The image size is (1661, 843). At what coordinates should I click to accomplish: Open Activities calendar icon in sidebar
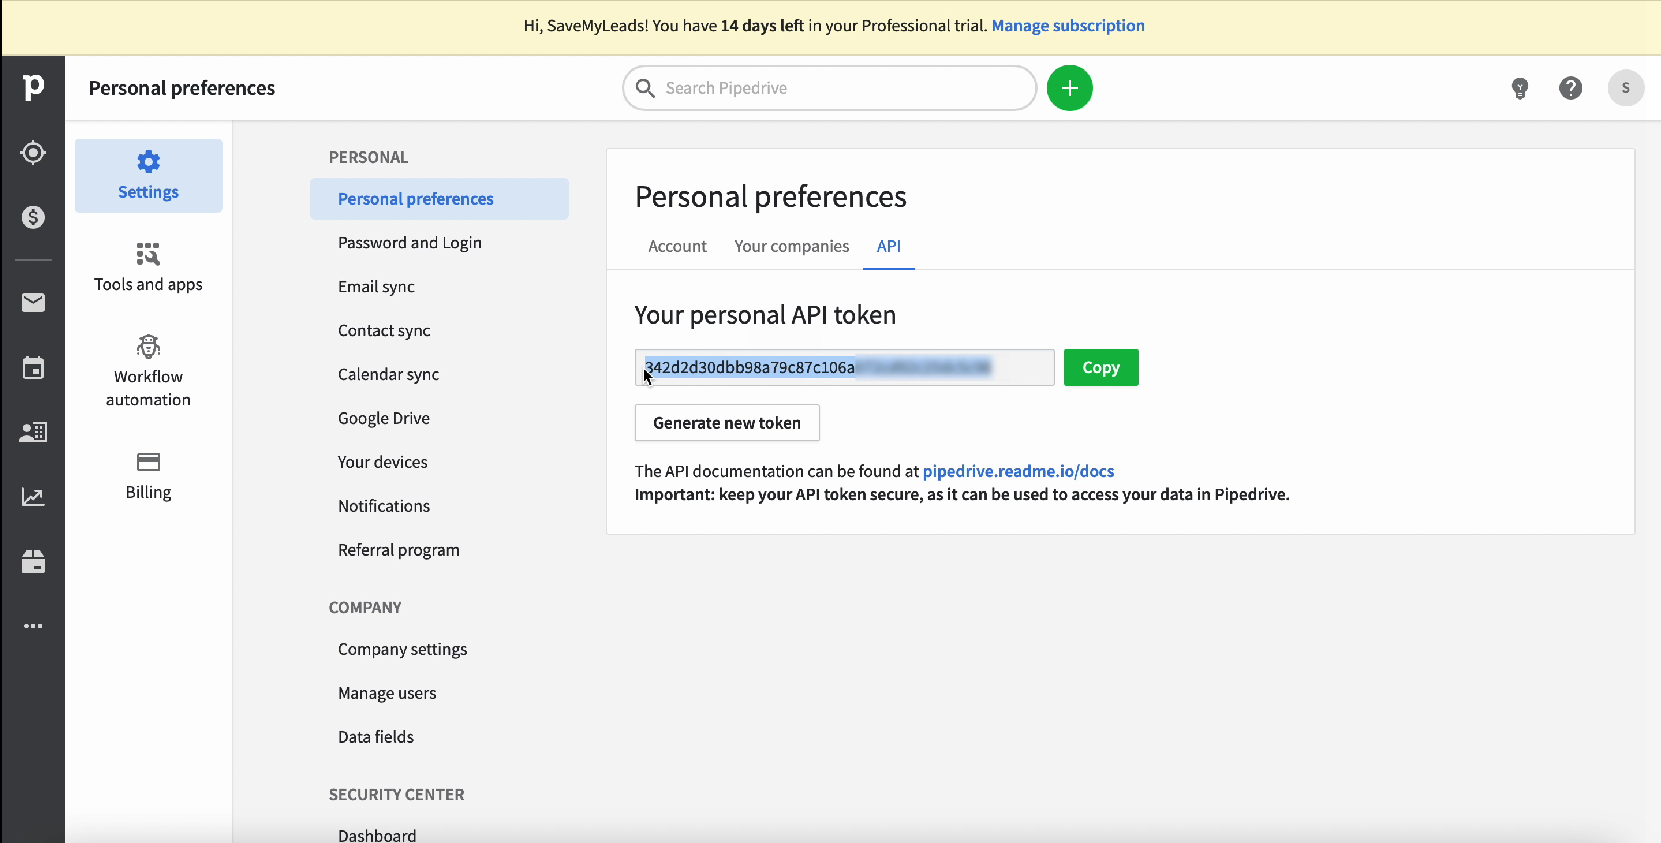pyautogui.click(x=33, y=367)
